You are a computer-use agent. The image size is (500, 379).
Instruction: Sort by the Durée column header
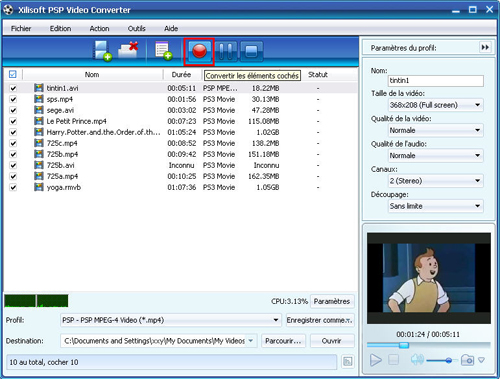182,74
